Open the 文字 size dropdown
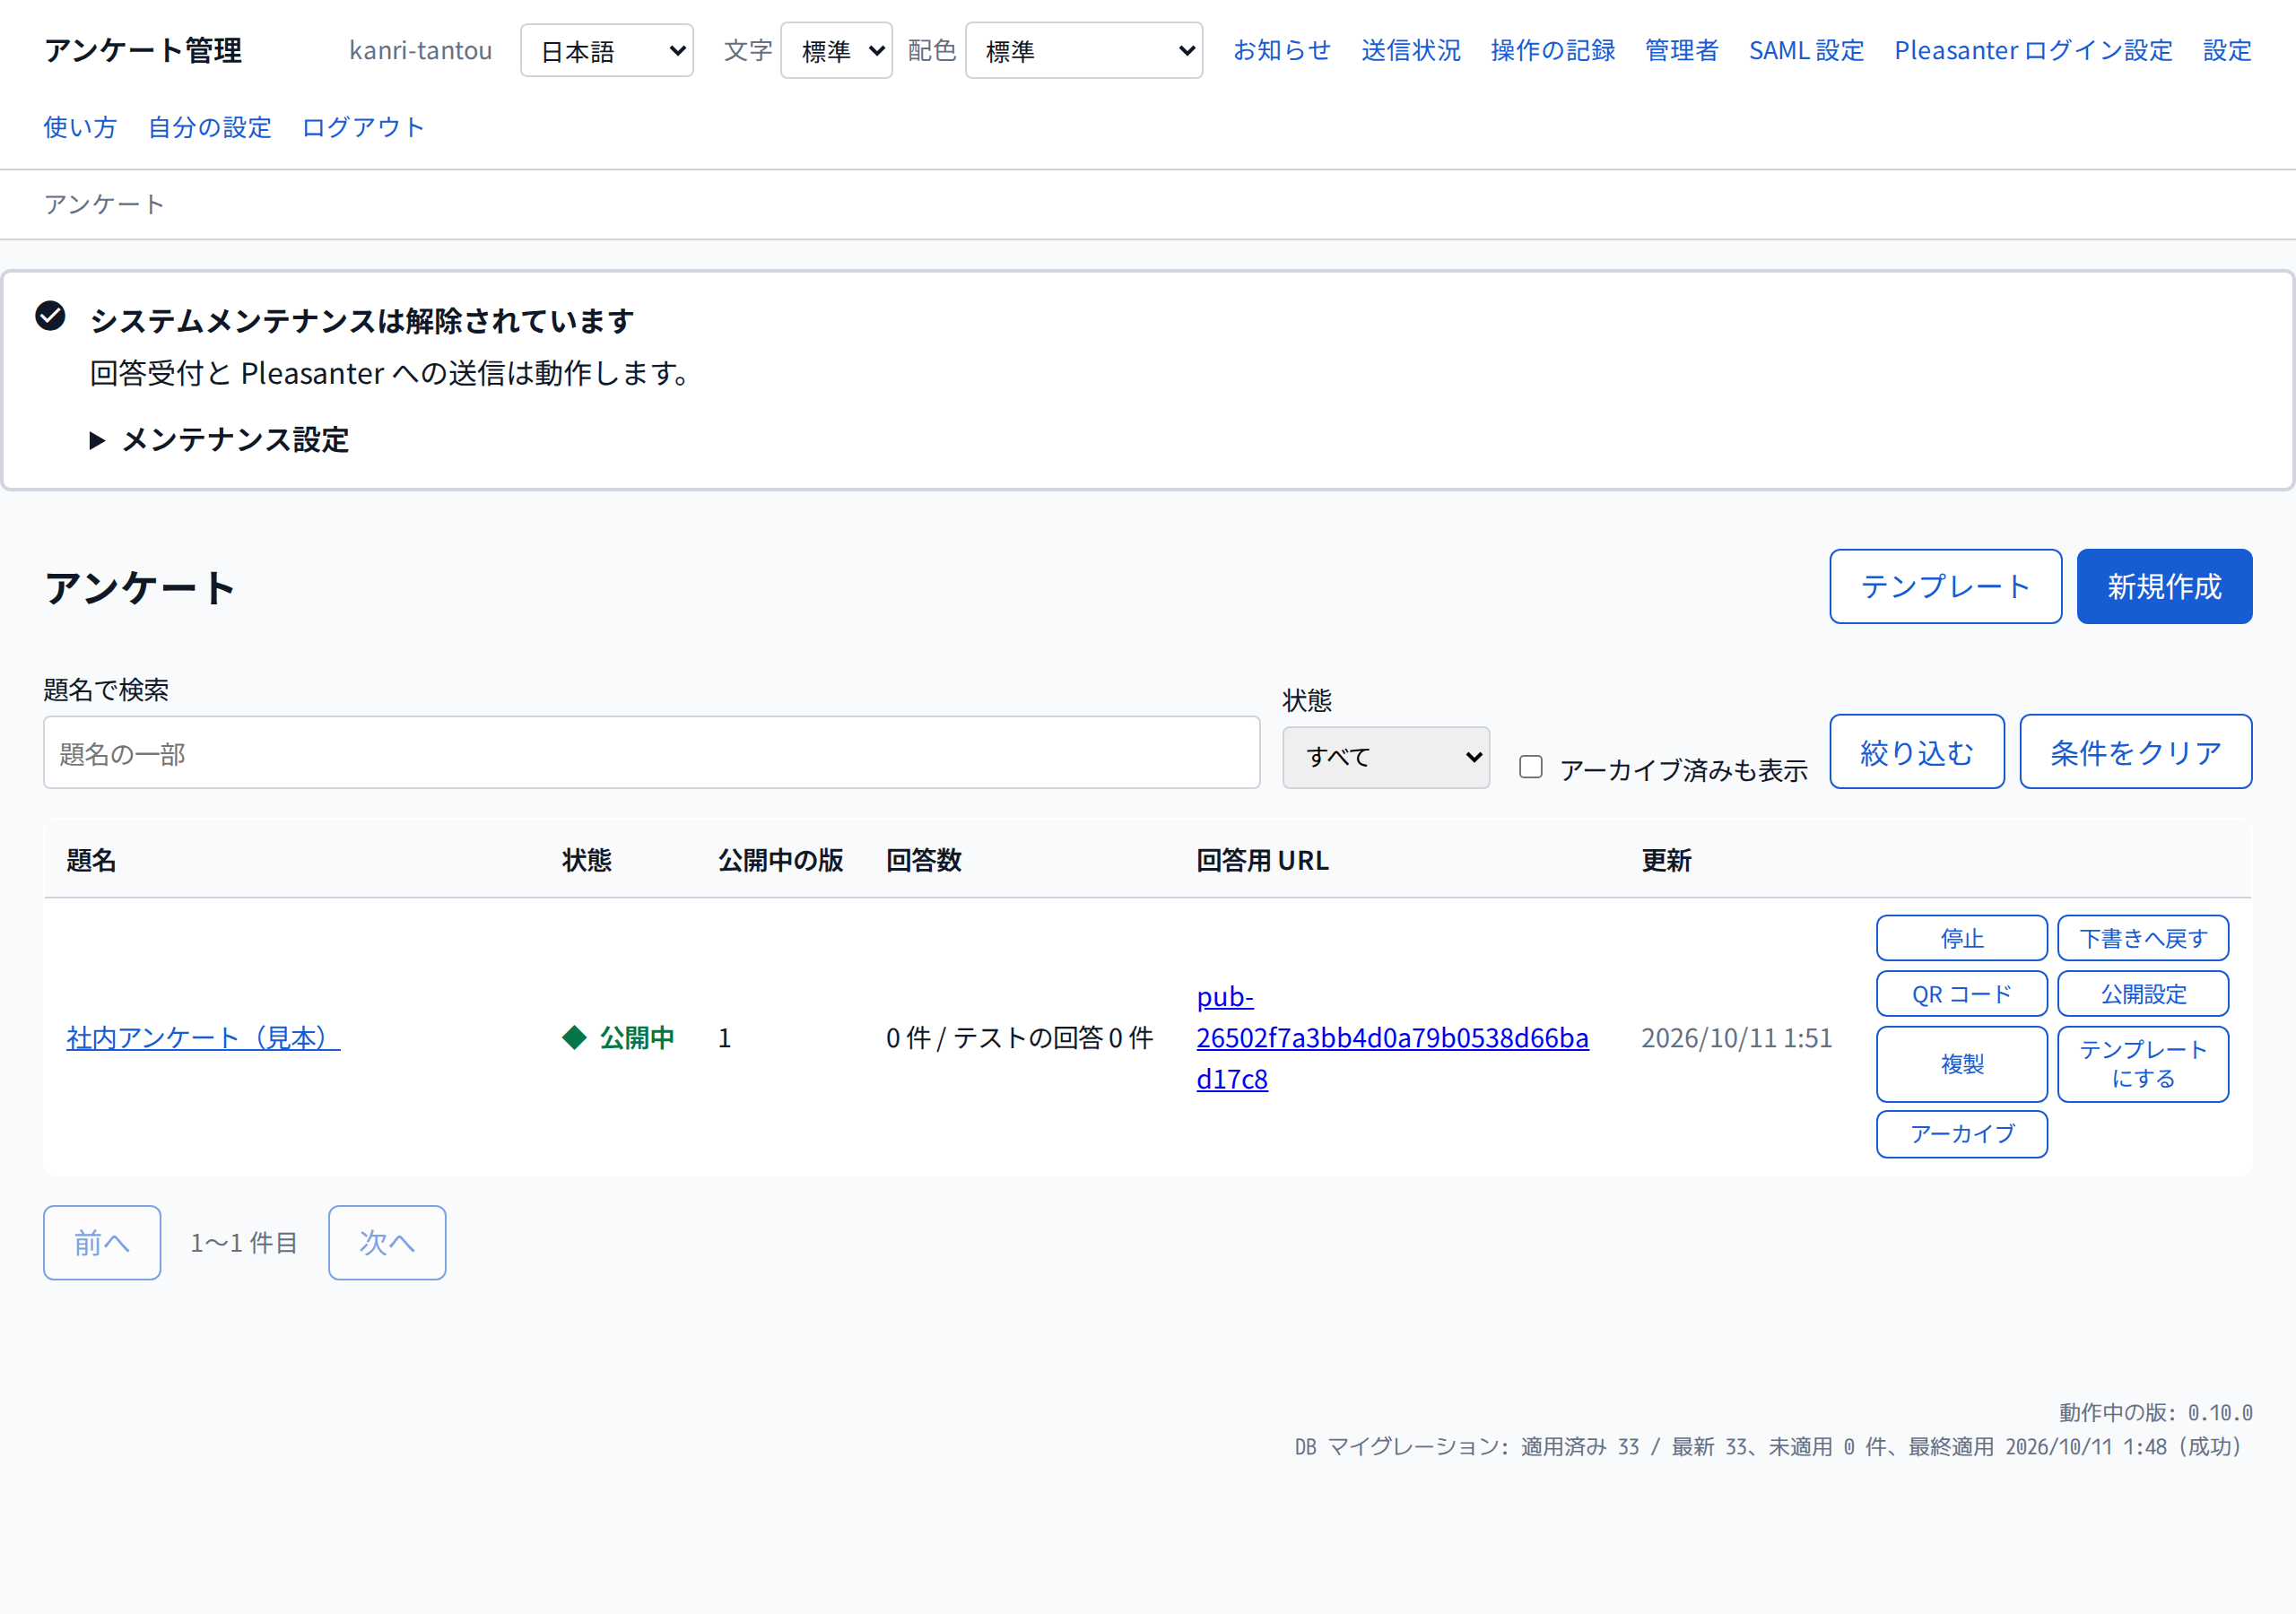2296x1614 pixels. click(x=836, y=51)
